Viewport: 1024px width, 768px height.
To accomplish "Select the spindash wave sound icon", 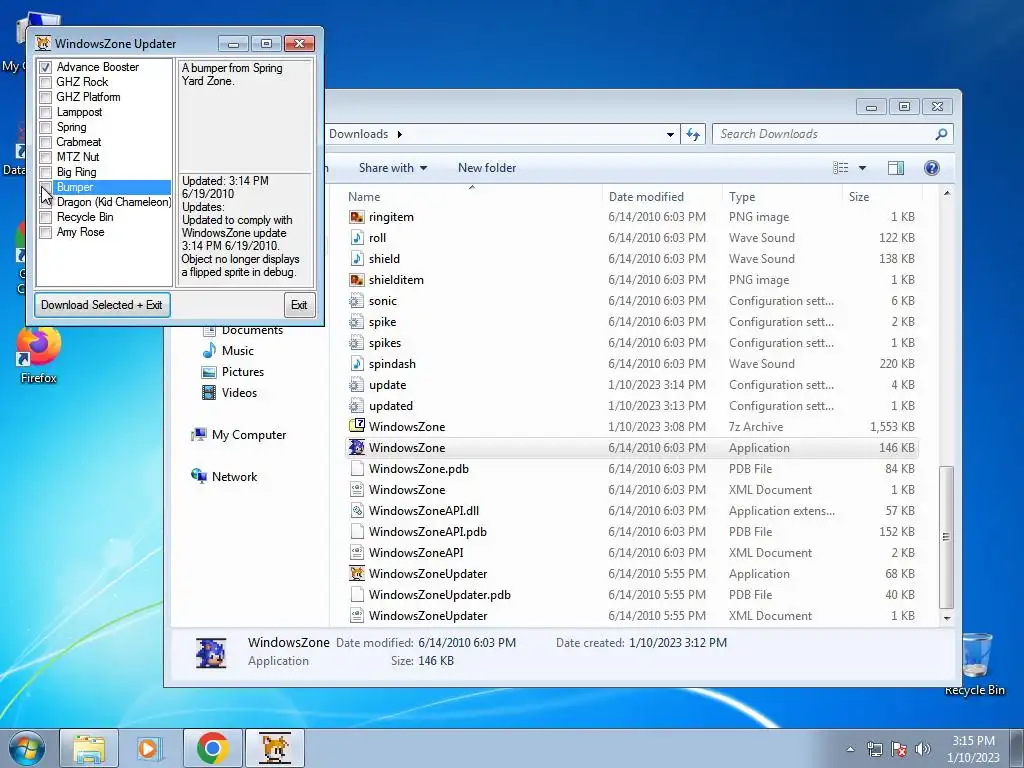I will pos(357,364).
